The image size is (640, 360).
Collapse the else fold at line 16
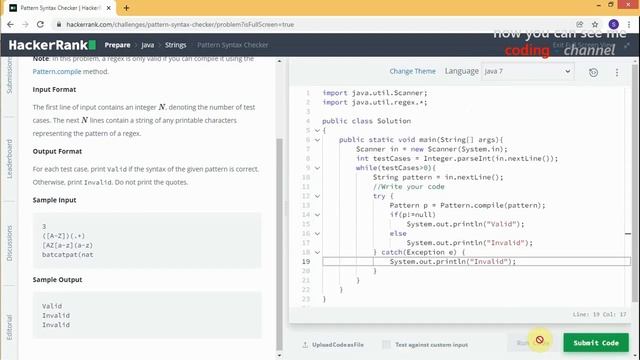click(317, 233)
